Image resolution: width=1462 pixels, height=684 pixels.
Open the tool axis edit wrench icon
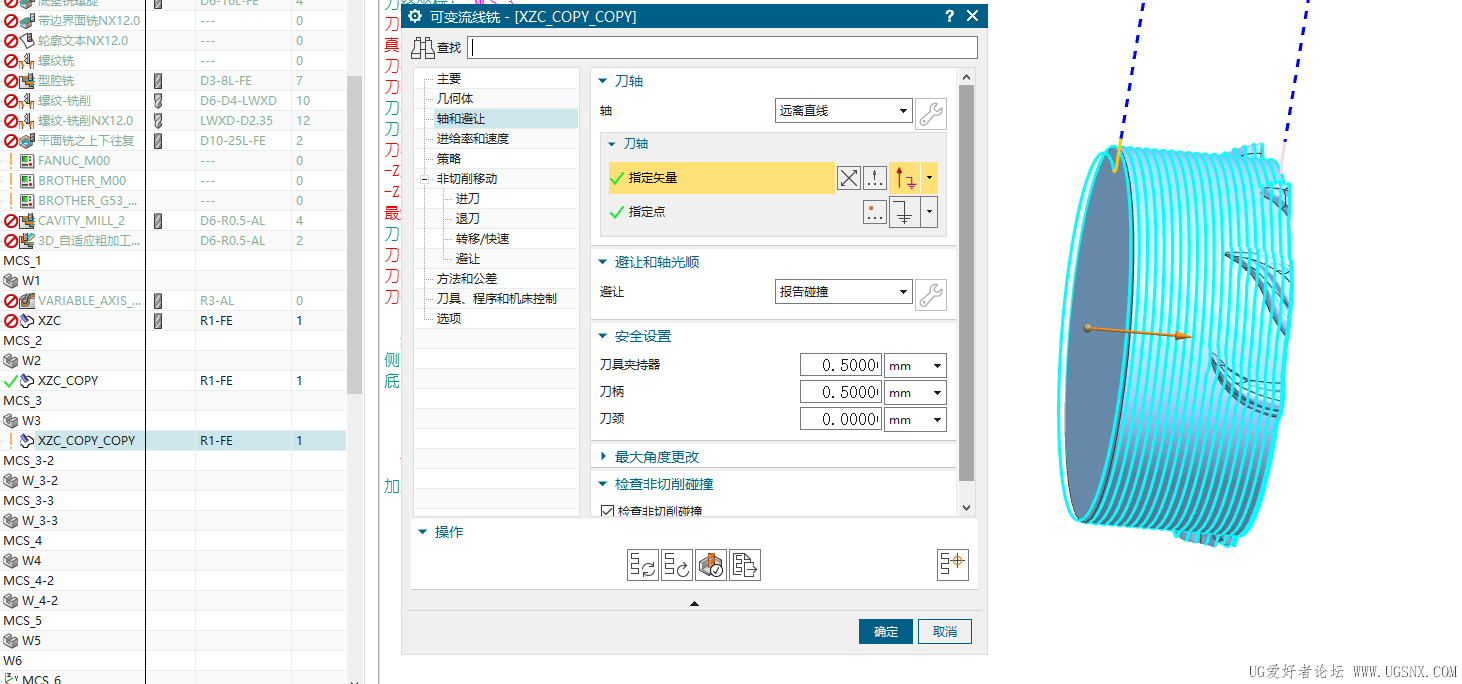pyautogui.click(x=930, y=112)
